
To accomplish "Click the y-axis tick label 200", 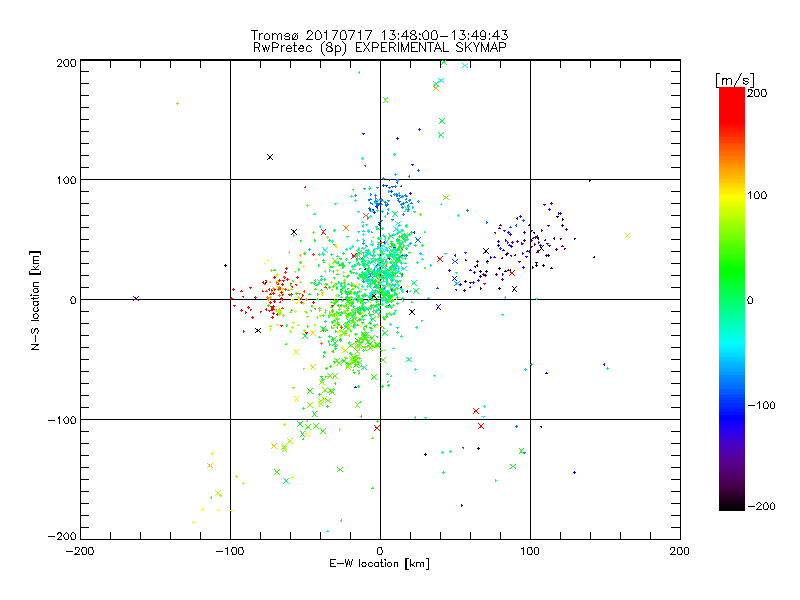I will (x=66, y=63).
